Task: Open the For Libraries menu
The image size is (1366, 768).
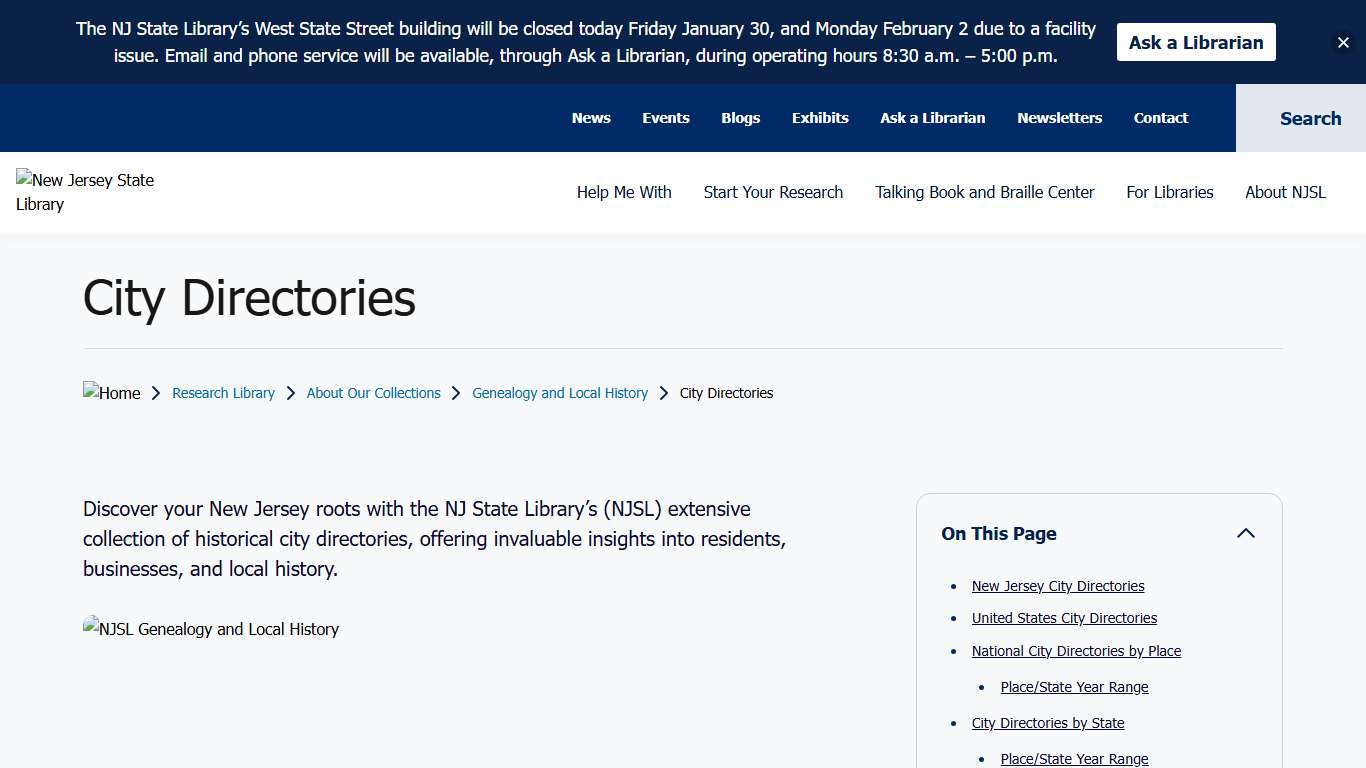Action: 1169,192
